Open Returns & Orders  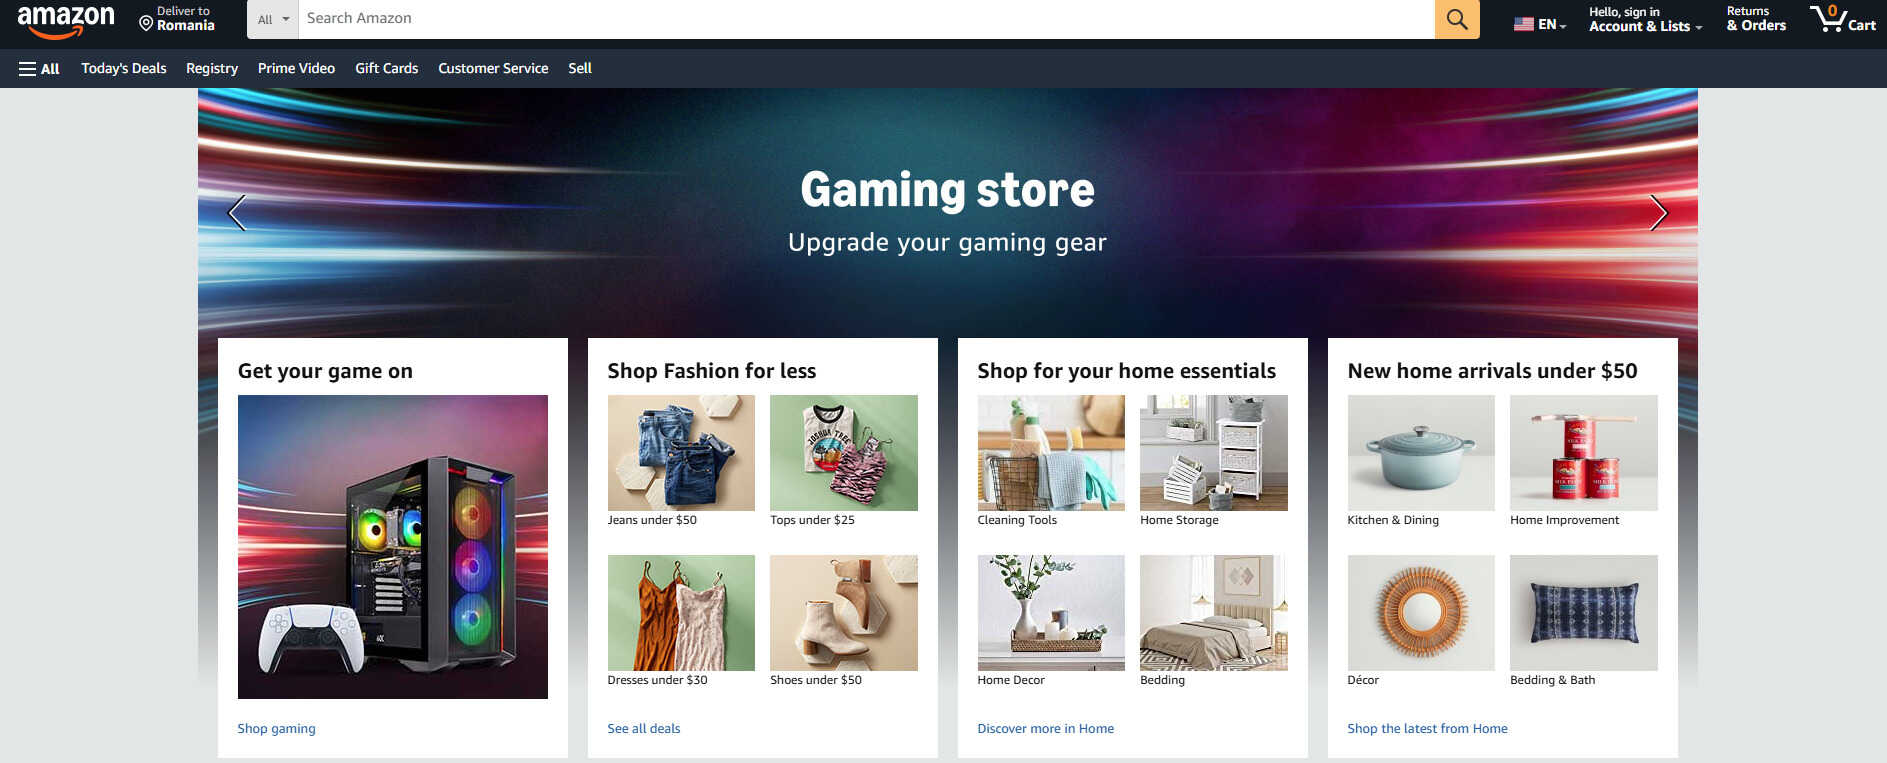click(x=1756, y=19)
